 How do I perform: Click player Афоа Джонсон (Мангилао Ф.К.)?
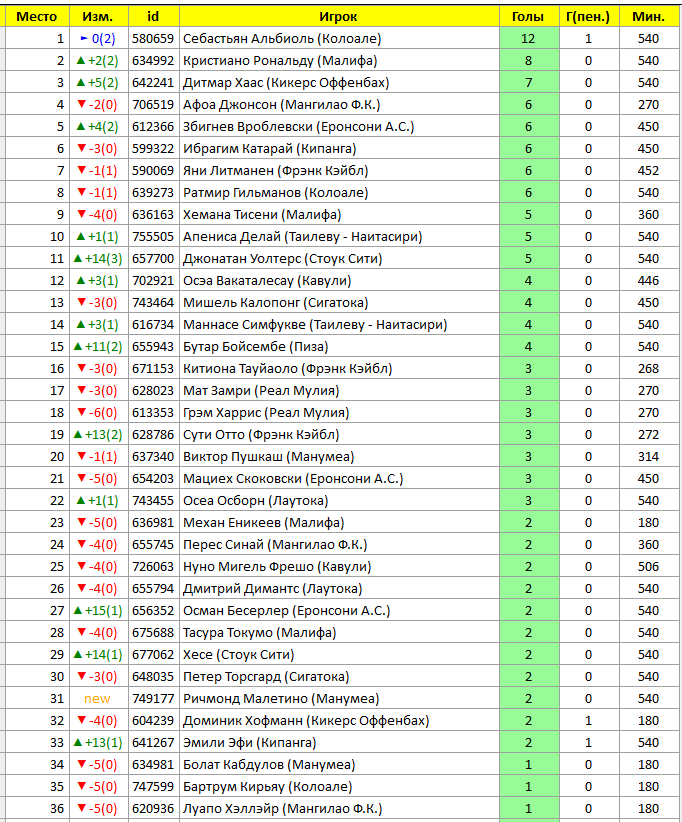pos(282,105)
